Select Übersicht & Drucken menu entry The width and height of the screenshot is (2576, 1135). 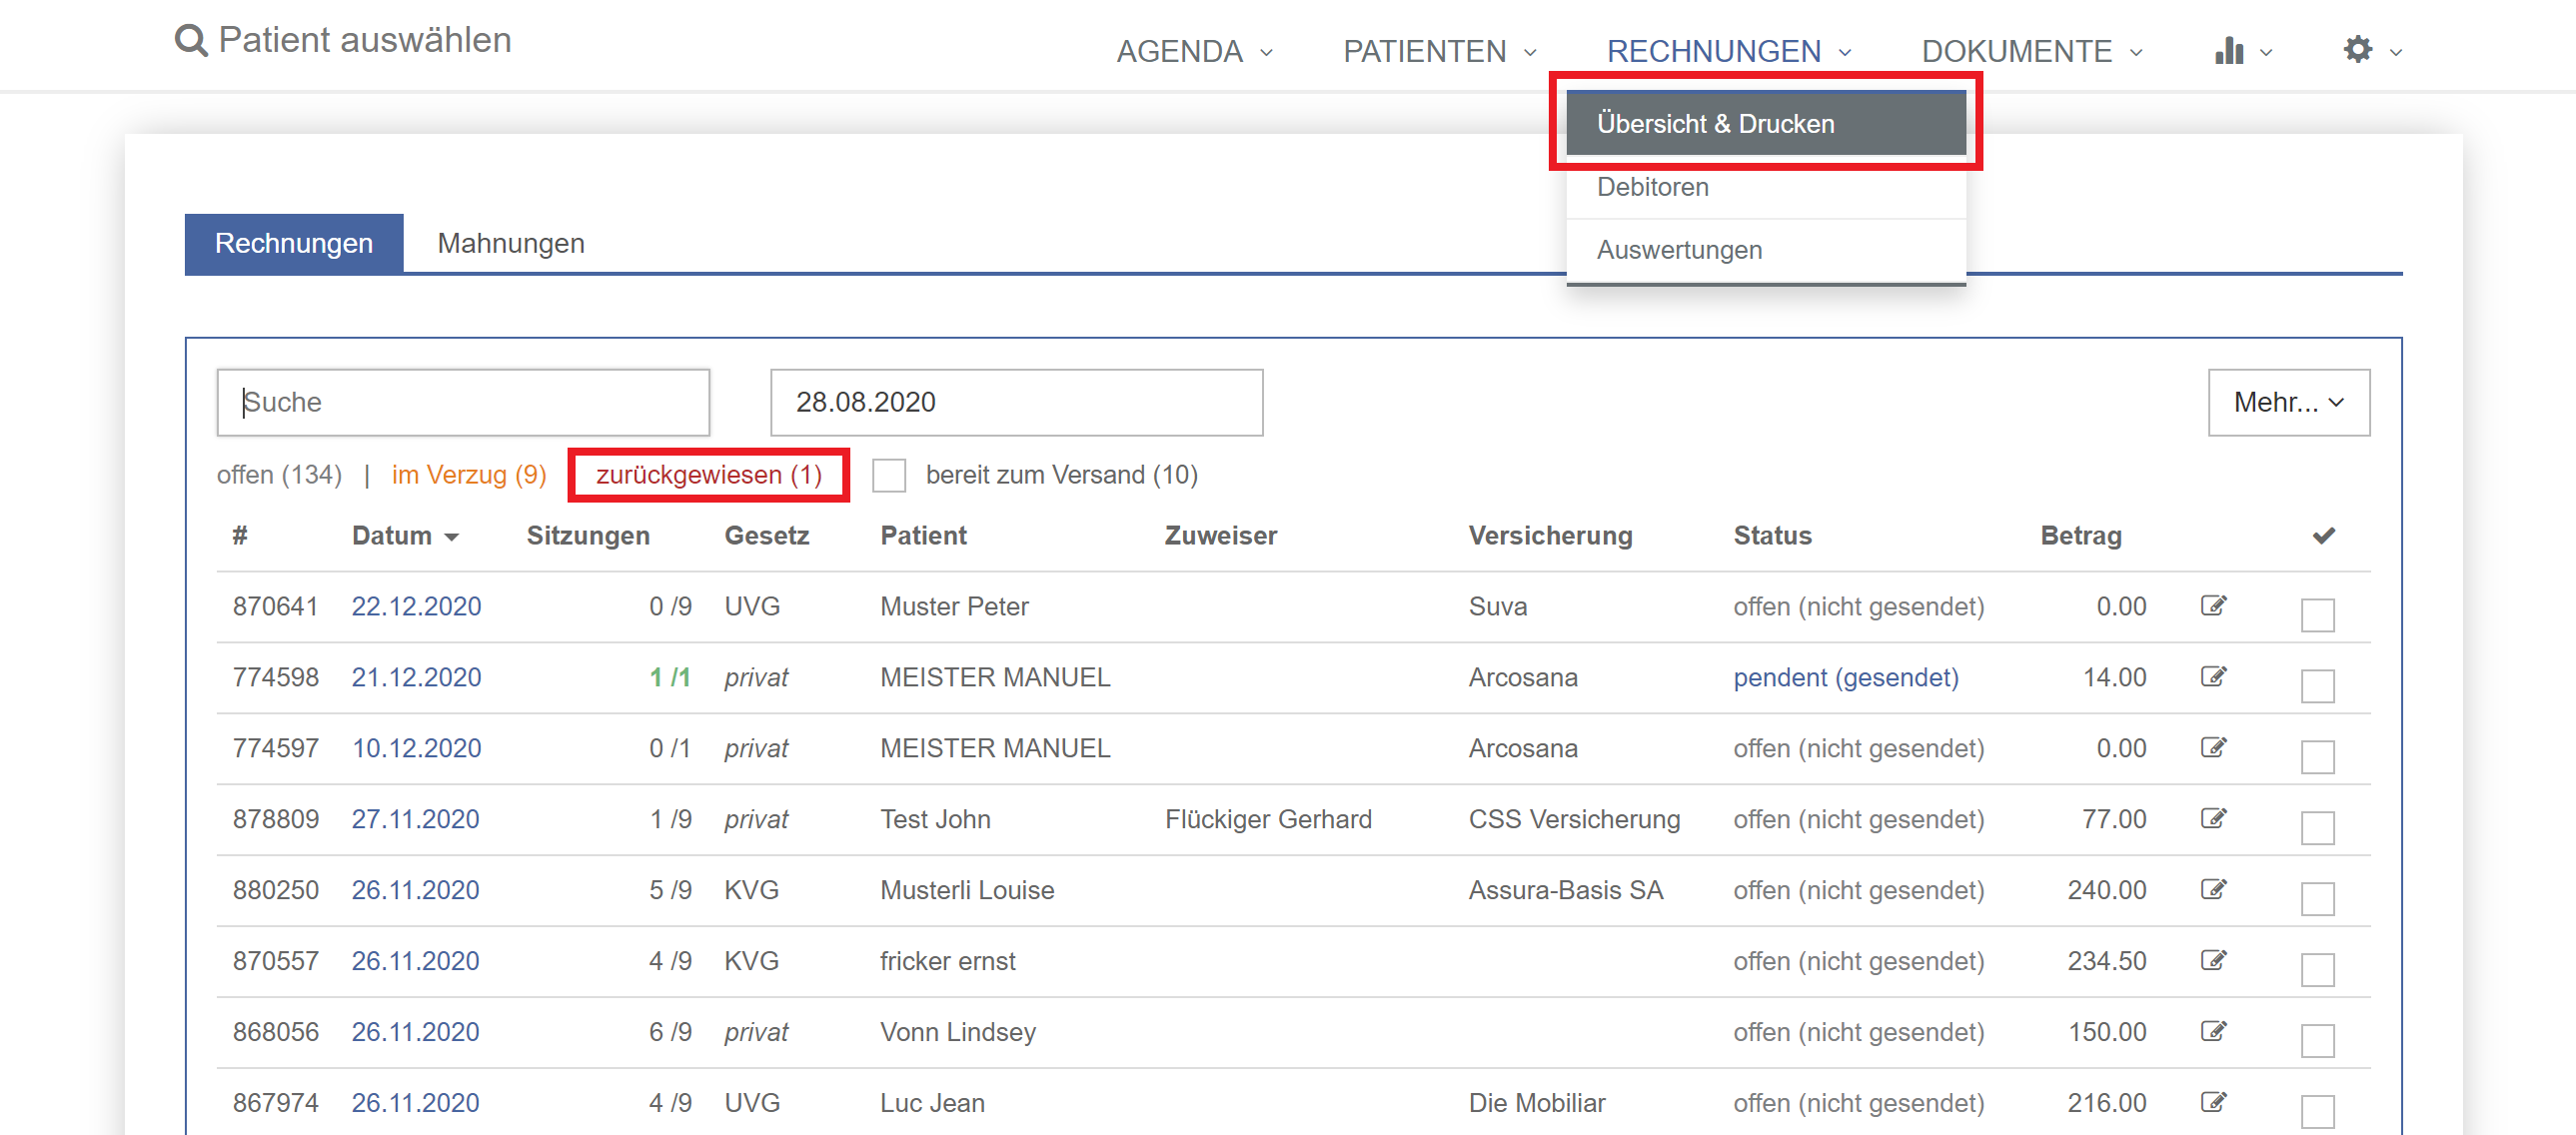[x=1765, y=124]
